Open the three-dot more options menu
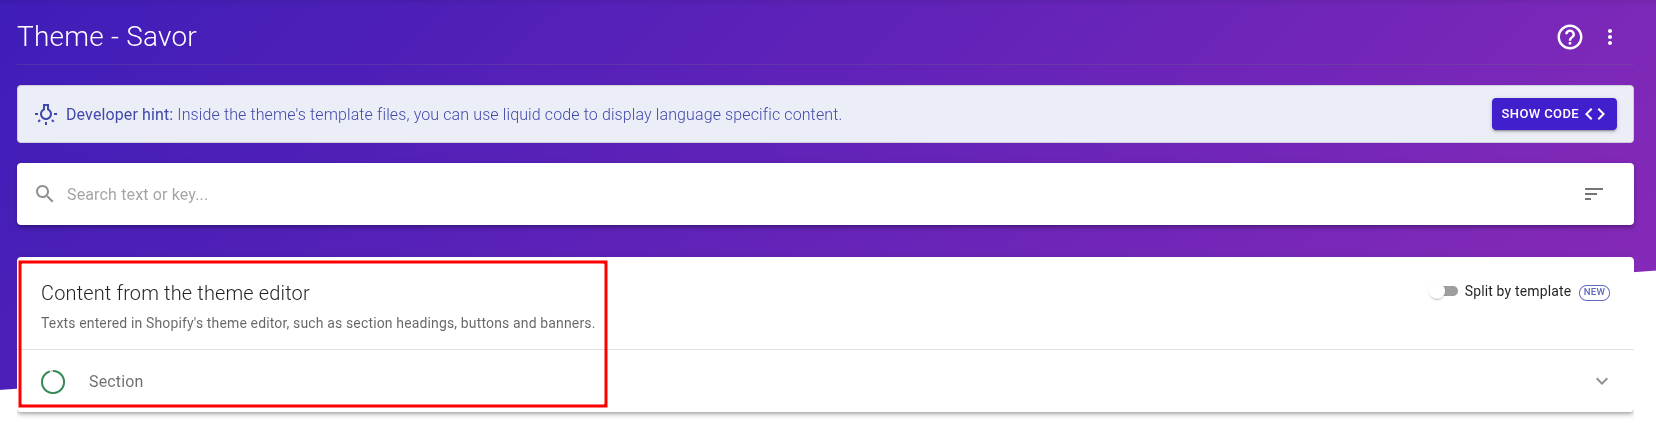 [1610, 37]
